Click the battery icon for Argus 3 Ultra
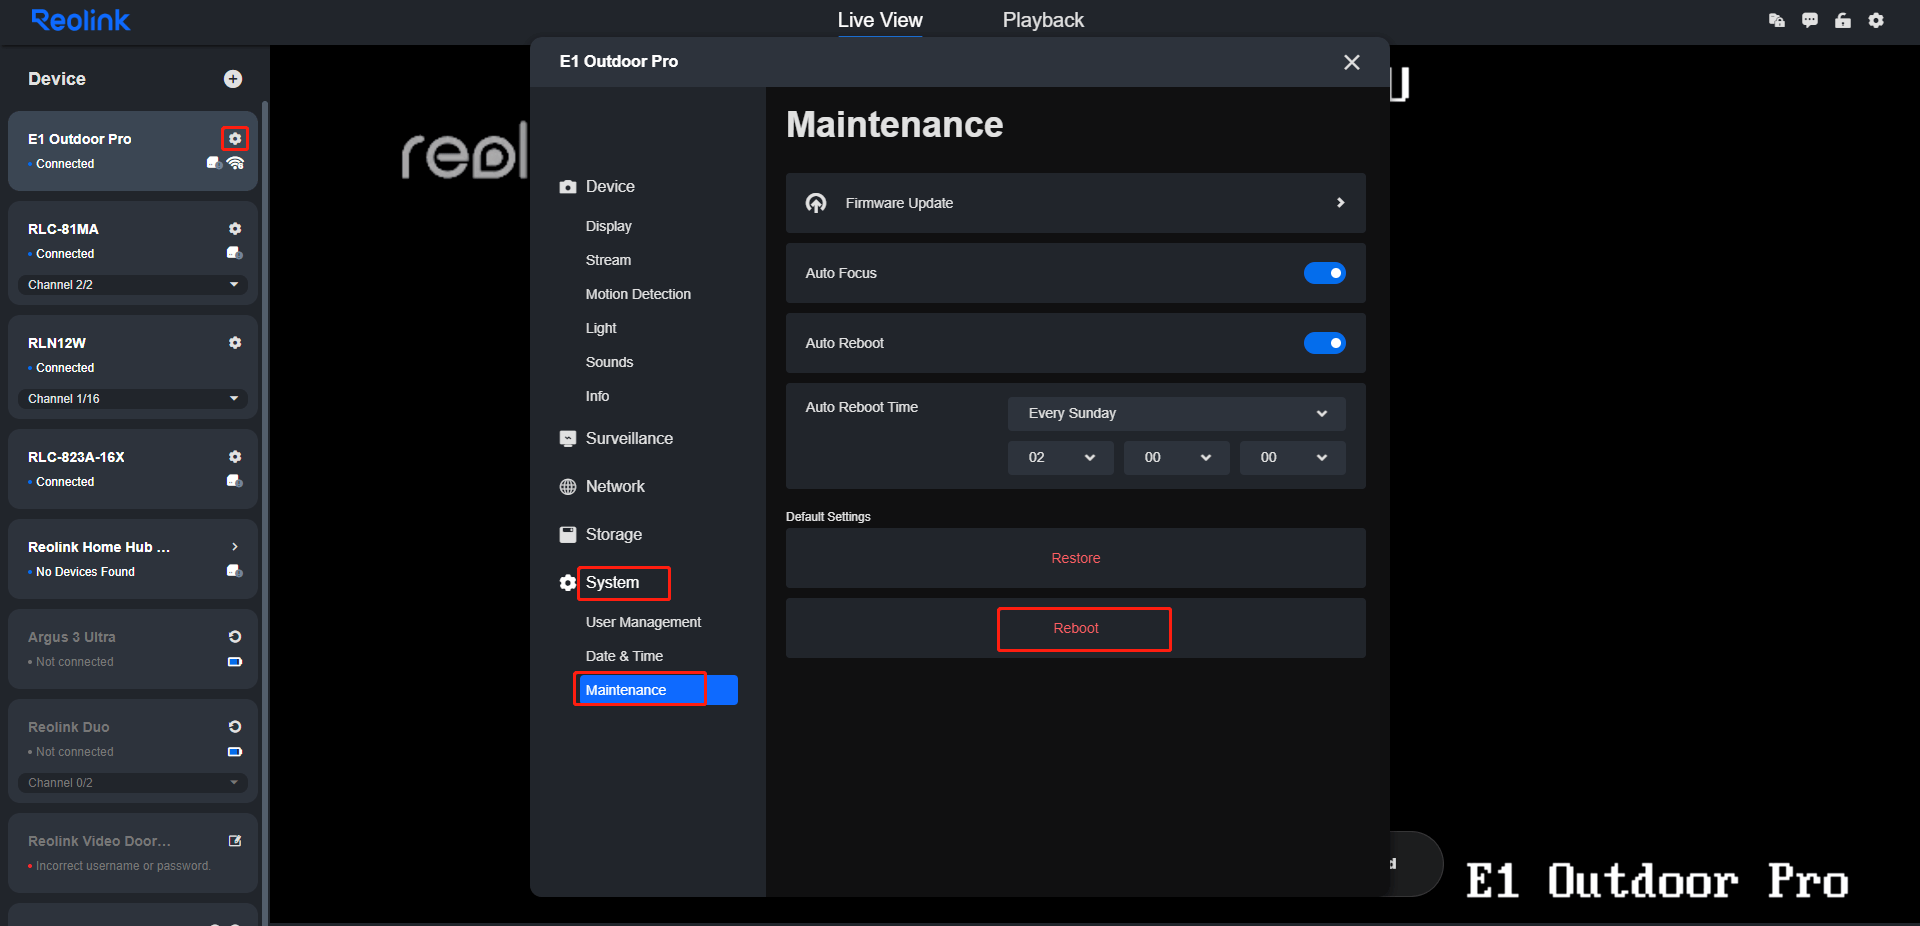The width and height of the screenshot is (1920, 926). [x=235, y=662]
